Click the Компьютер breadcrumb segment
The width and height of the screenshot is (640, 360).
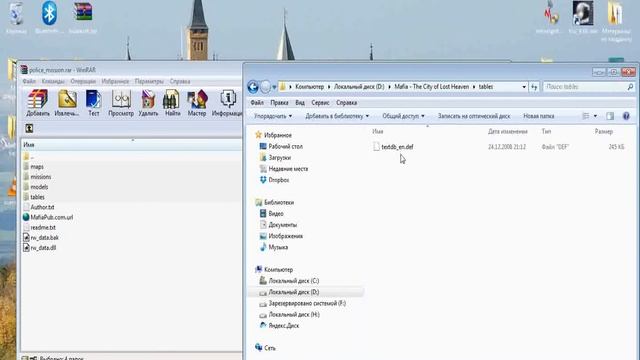[309, 87]
